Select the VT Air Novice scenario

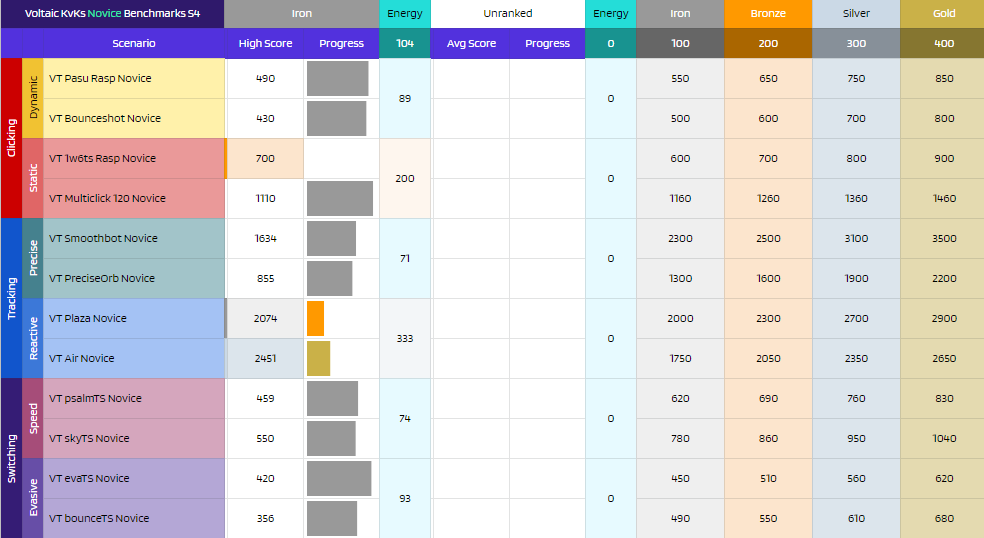(134, 358)
